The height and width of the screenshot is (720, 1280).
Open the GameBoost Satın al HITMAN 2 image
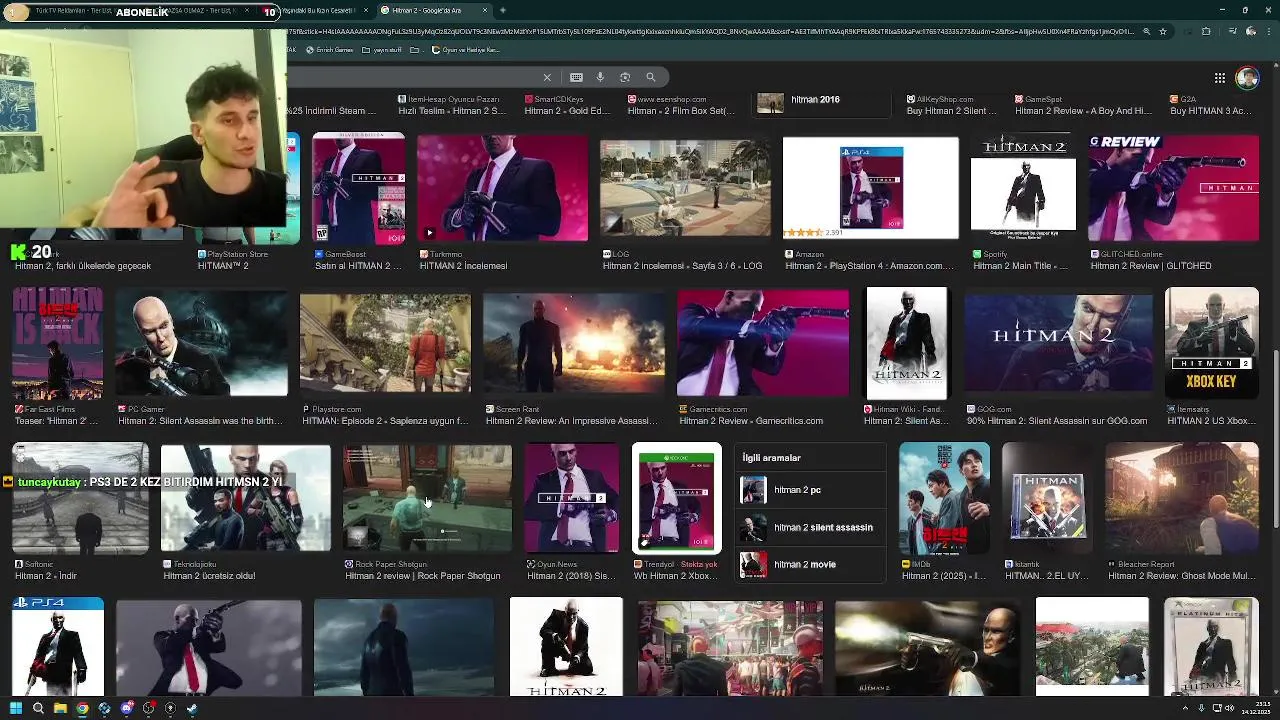click(x=358, y=188)
